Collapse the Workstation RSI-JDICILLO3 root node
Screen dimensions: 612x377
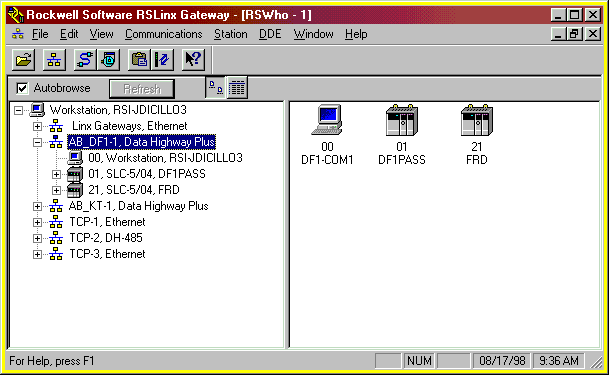[x=18, y=110]
